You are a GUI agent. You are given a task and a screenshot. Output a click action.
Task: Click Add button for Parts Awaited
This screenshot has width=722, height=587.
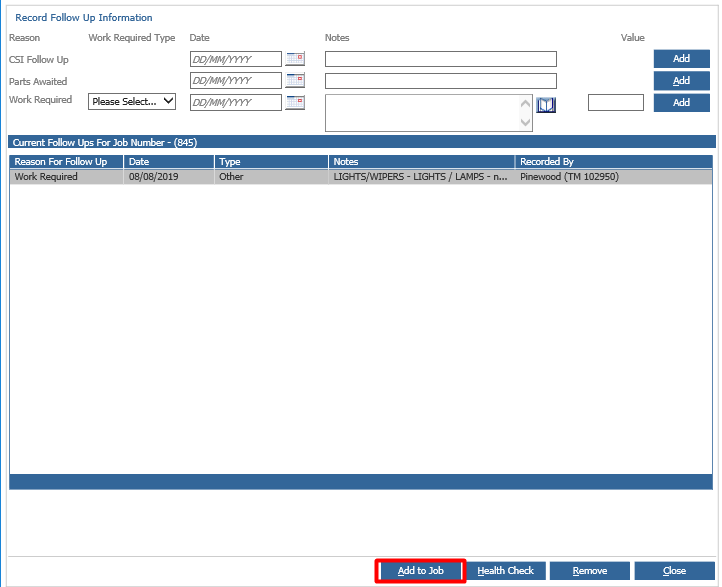click(x=681, y=81)
